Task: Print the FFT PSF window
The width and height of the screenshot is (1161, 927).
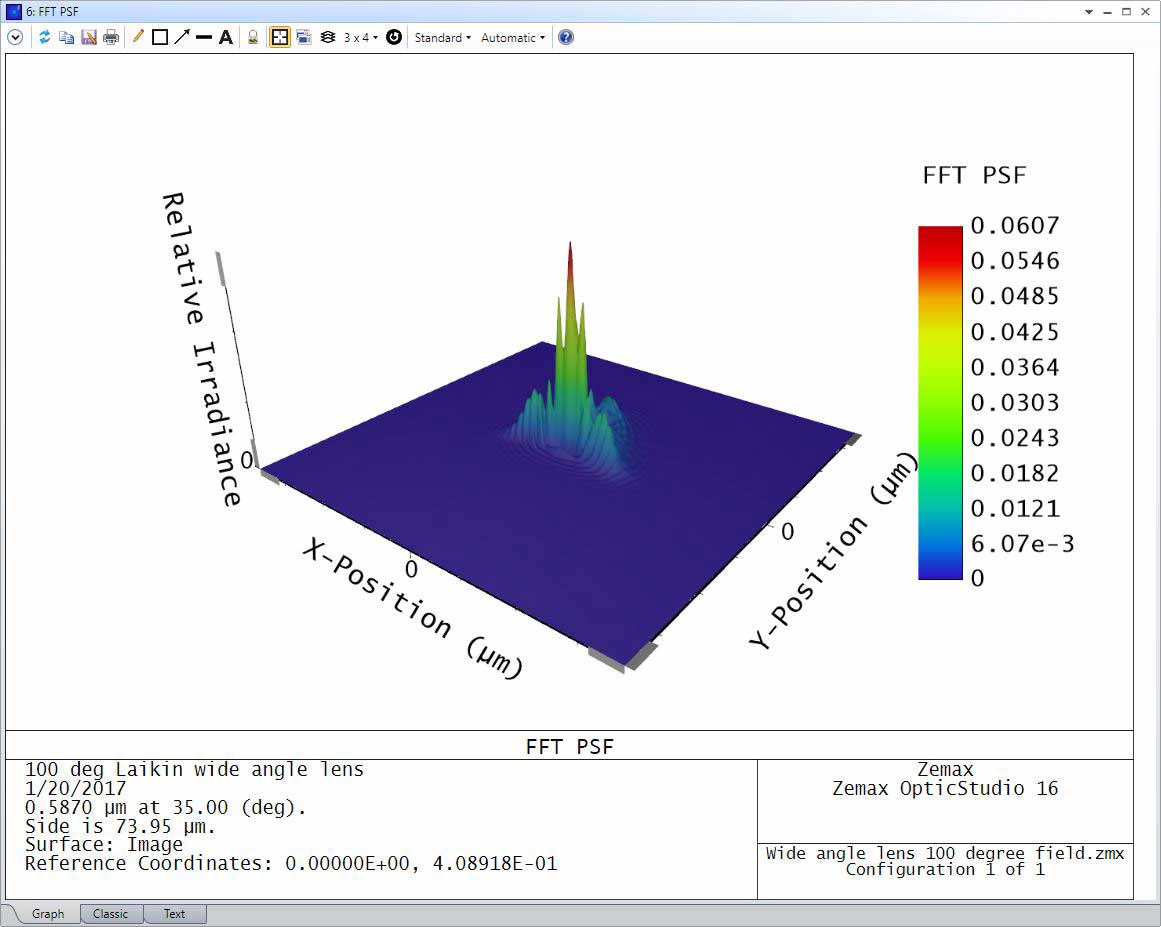Action: coord(111,37)
